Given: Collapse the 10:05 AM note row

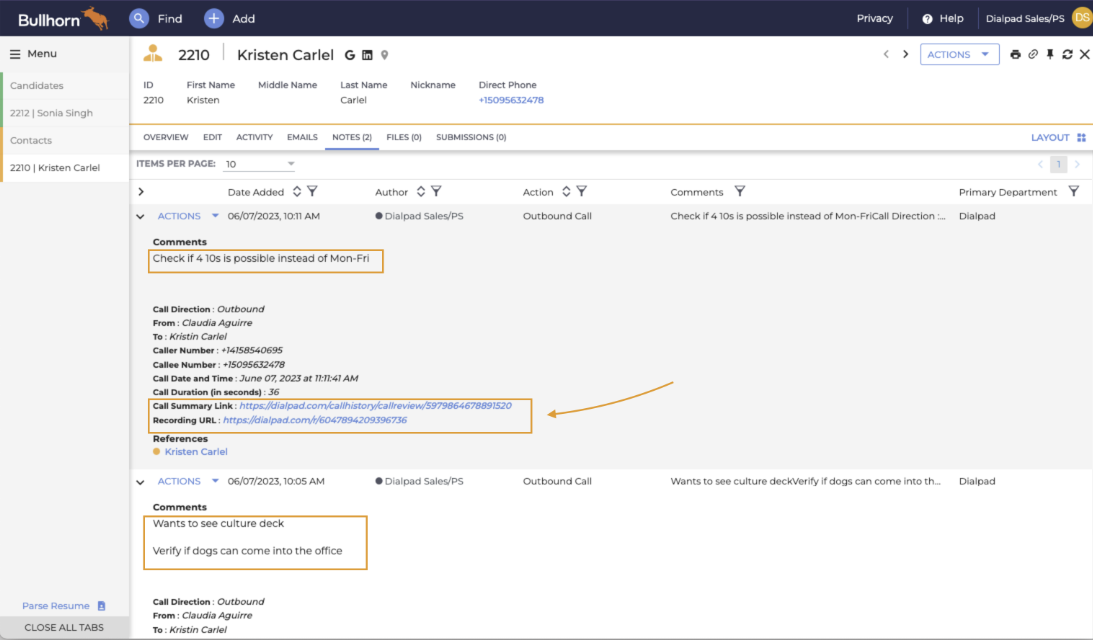Looking at the screenshot, I should pyautogui.click(x=140, y=482).
